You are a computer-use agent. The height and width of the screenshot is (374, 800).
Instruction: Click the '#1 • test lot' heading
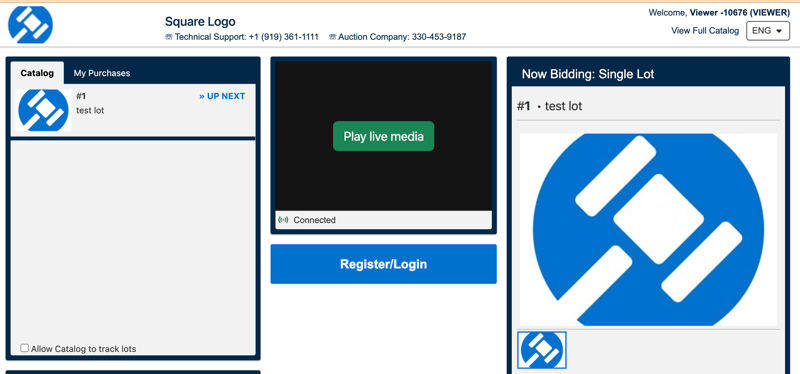pos(549,106)
